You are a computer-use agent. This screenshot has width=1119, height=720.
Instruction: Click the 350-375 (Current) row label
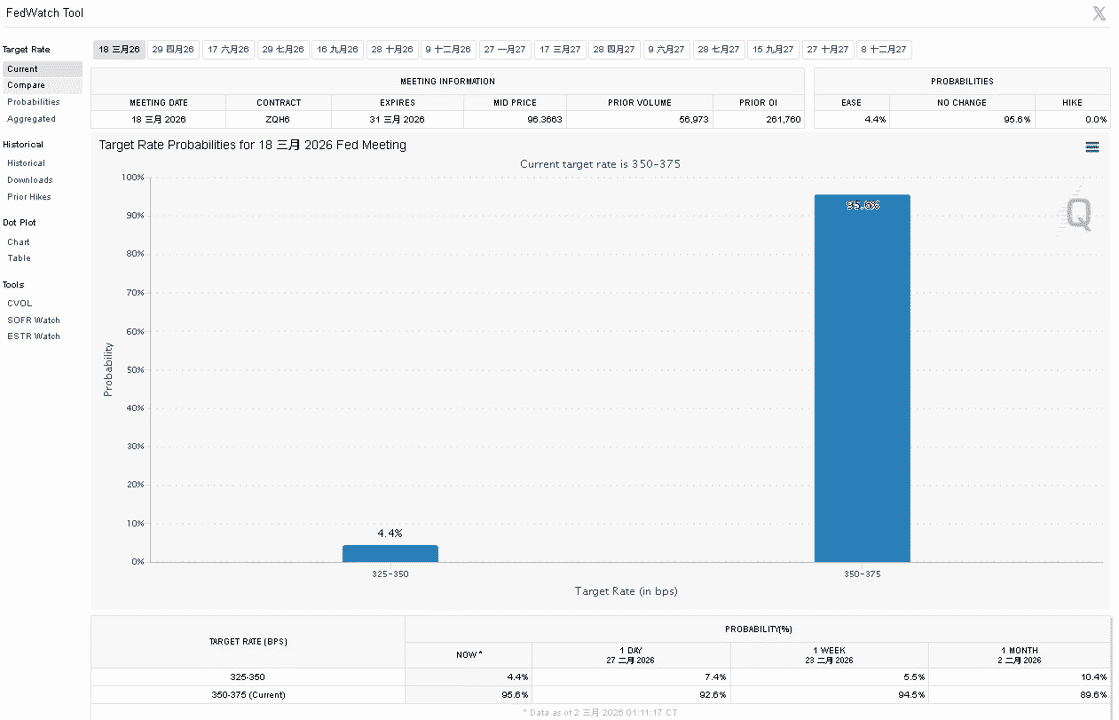[x=248, y=695]
